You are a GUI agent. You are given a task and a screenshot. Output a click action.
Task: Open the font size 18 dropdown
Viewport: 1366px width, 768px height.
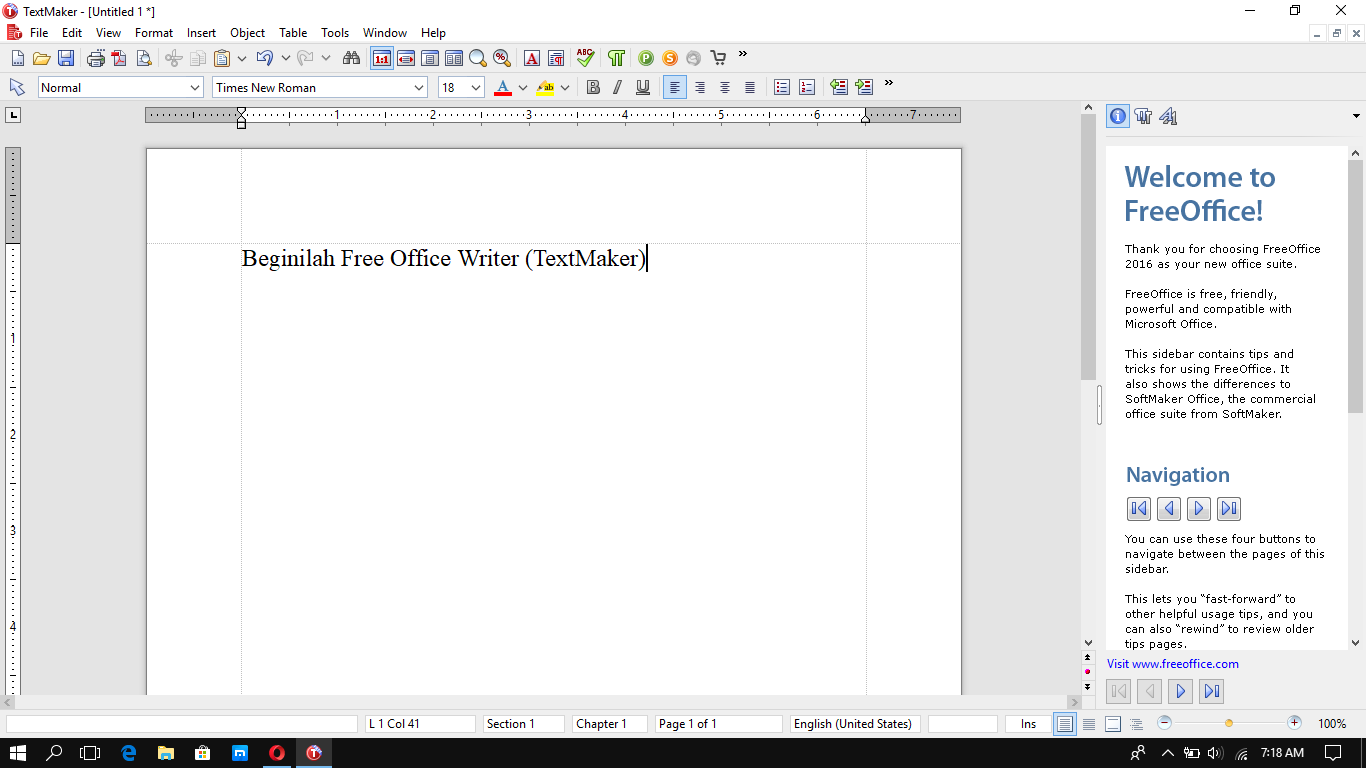475,87
